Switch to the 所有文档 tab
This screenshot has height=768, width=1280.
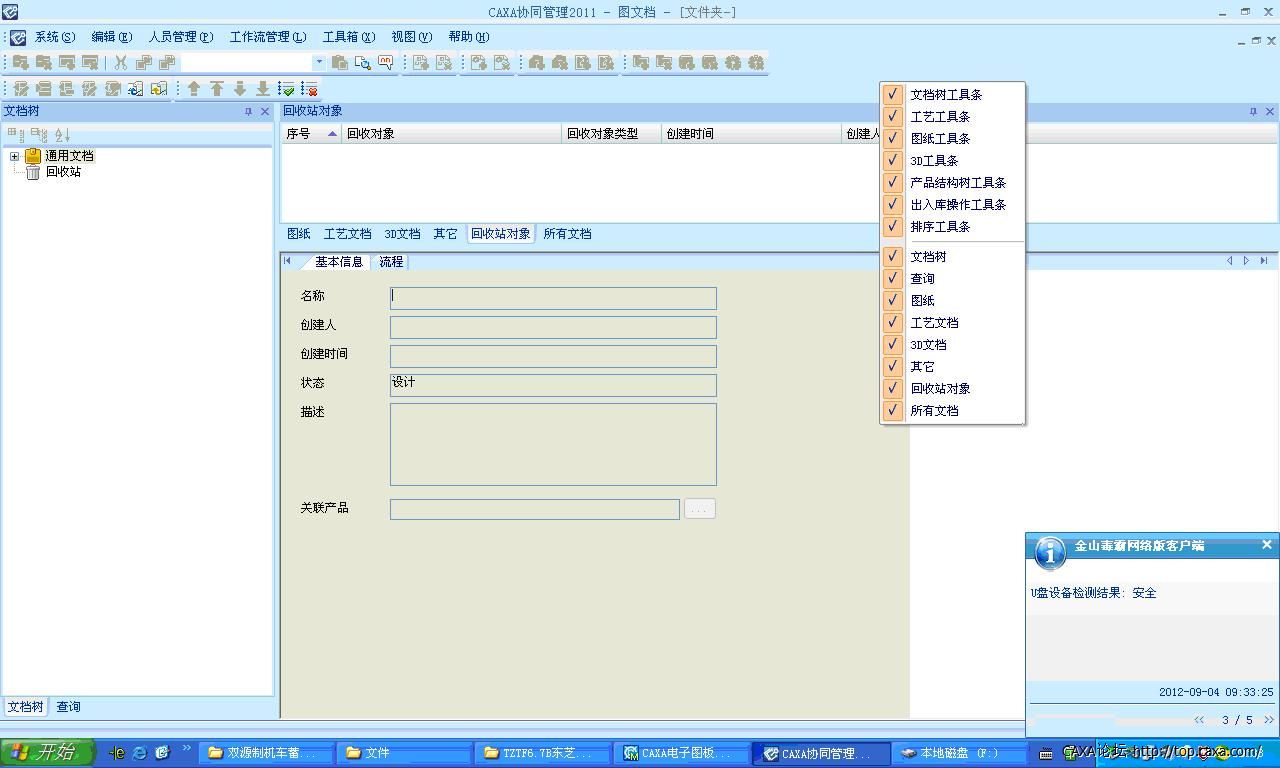coord(567,234)
